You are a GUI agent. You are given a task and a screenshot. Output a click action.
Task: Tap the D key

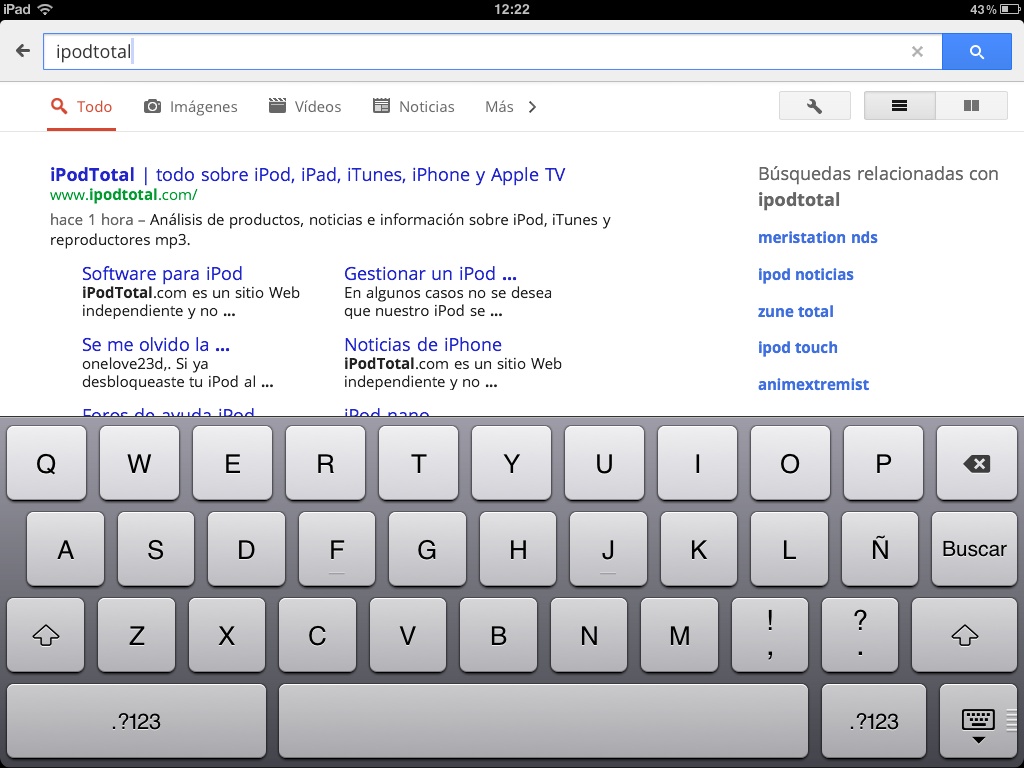tap(246, 549)
